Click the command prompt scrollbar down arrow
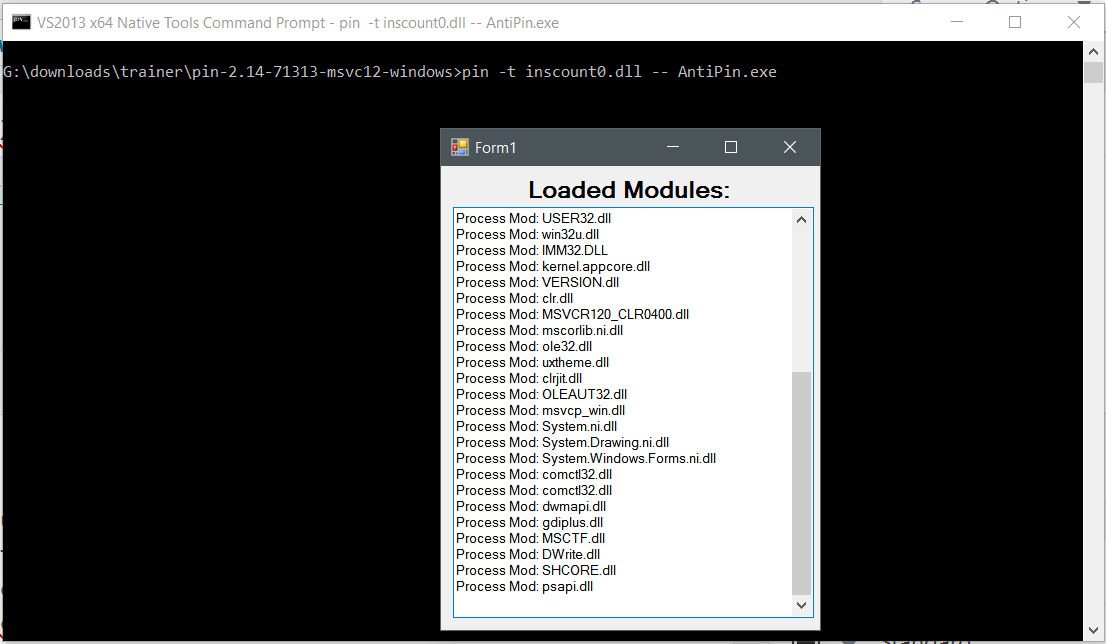 (x=1093, y=631)
